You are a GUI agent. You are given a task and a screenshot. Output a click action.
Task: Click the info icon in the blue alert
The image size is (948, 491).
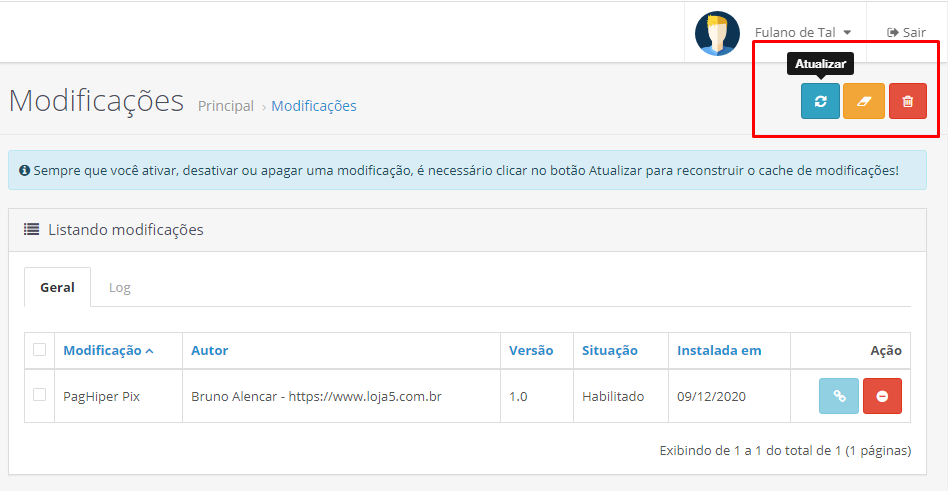(x=24, y=171)
